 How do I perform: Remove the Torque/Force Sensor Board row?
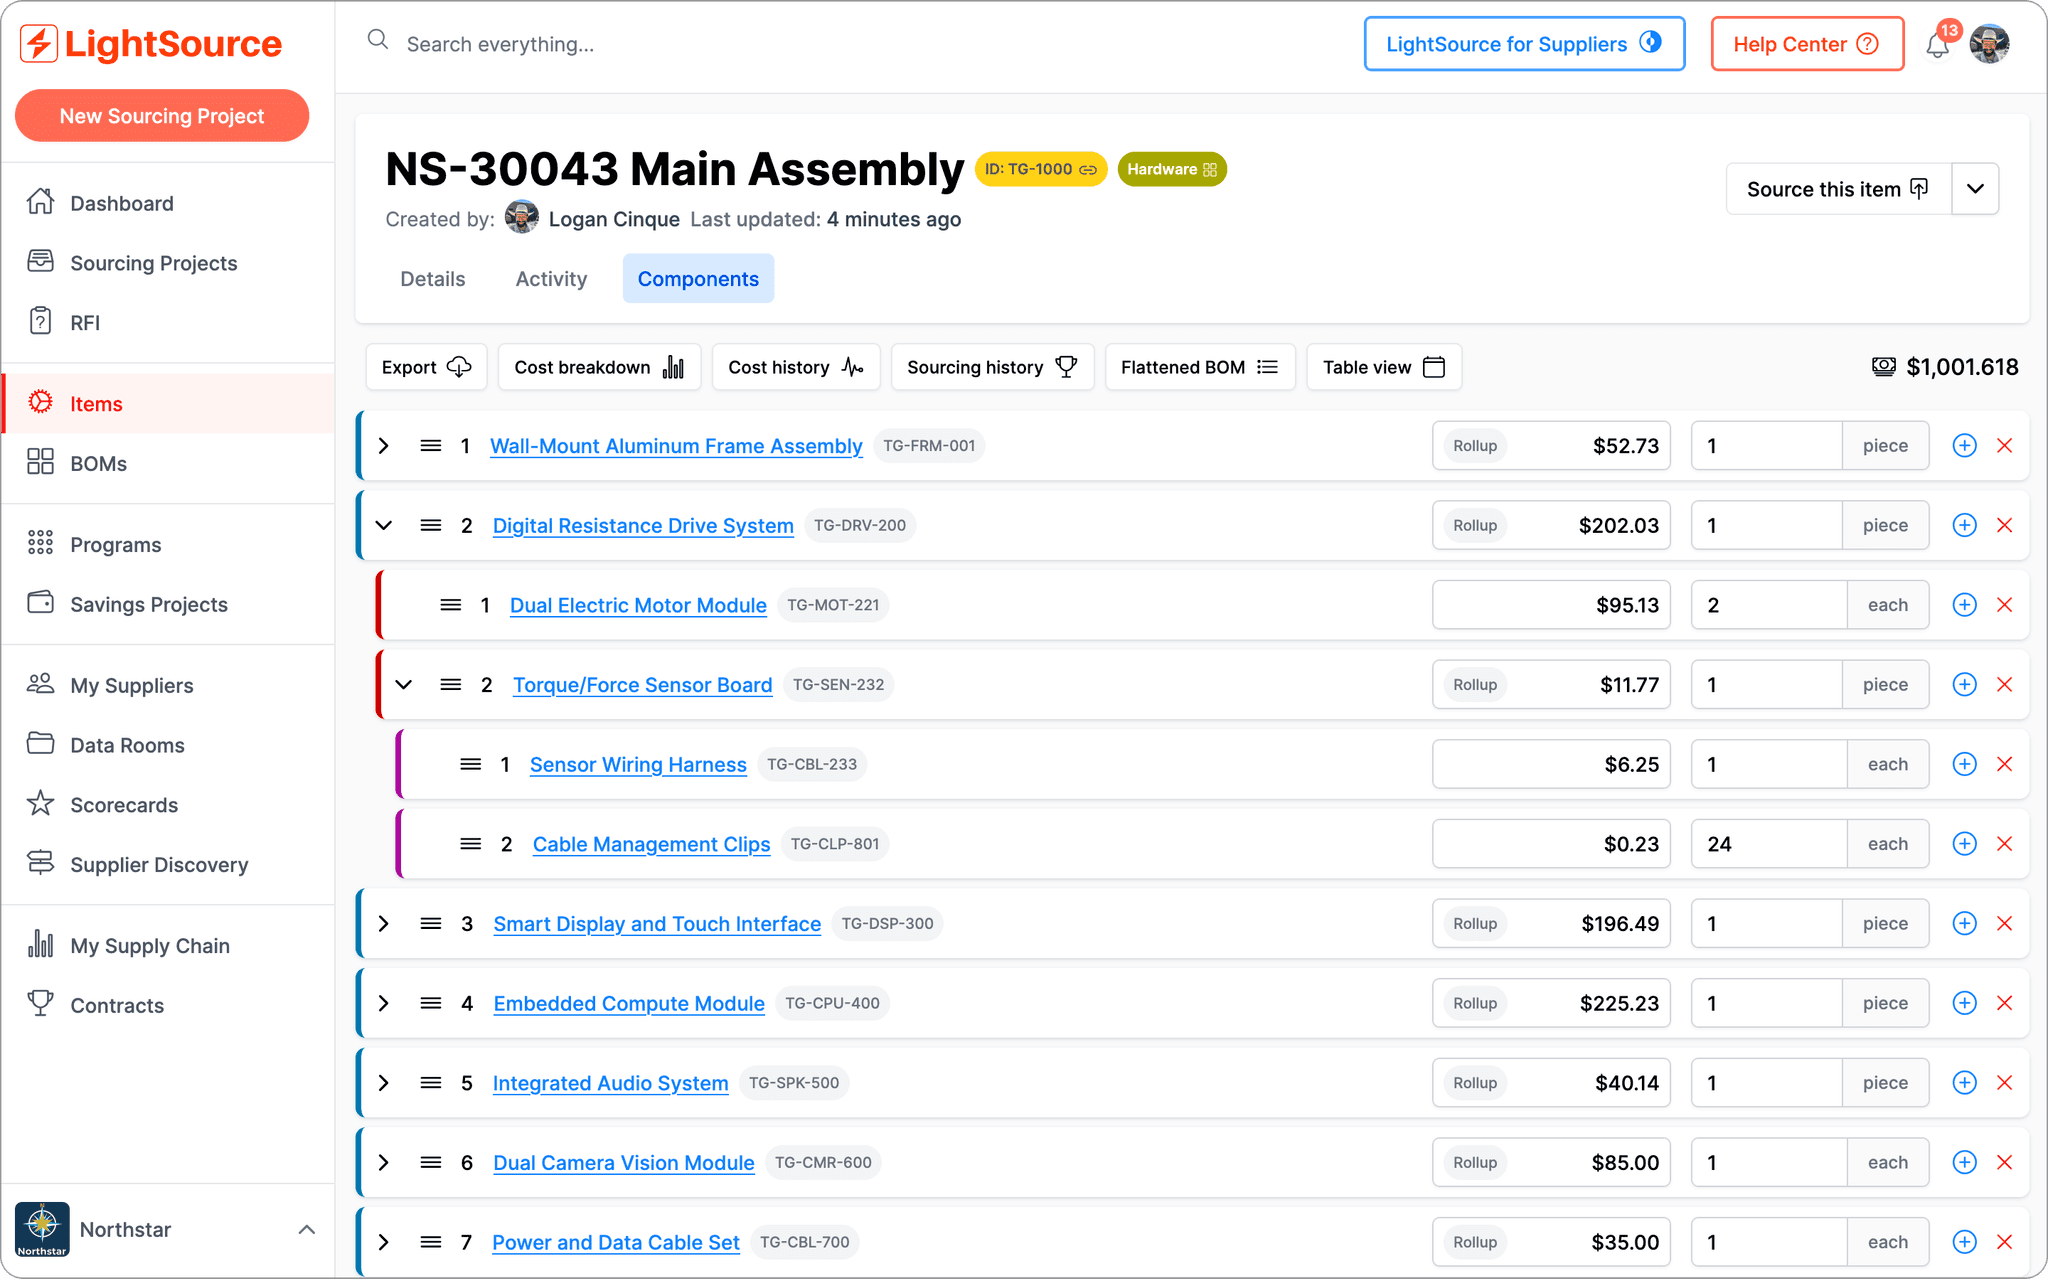(x=2004, y=685)
